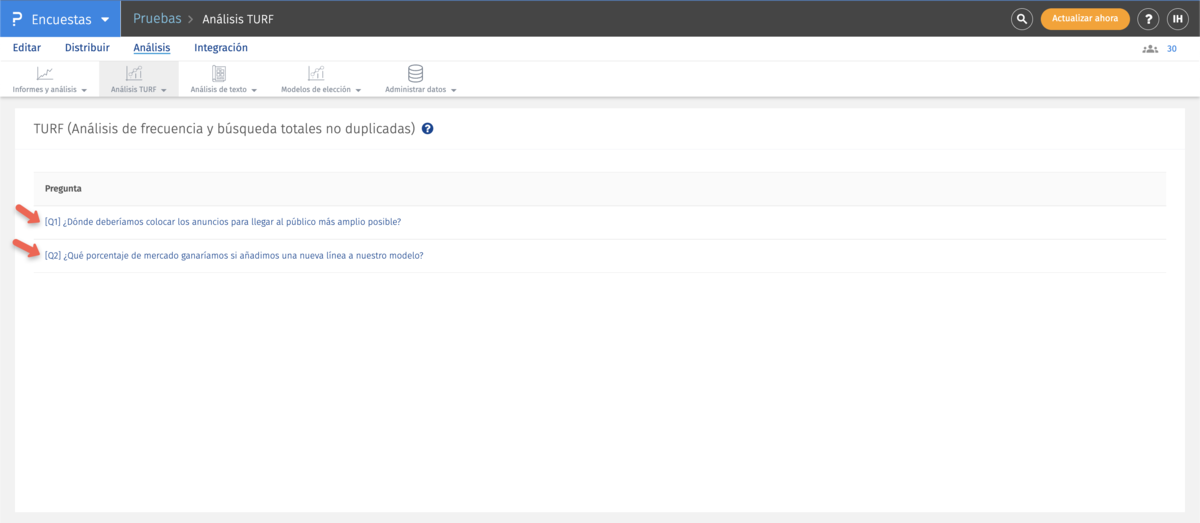Click the search magnifier icon

pyautogui.click(x=1021, y=19)
